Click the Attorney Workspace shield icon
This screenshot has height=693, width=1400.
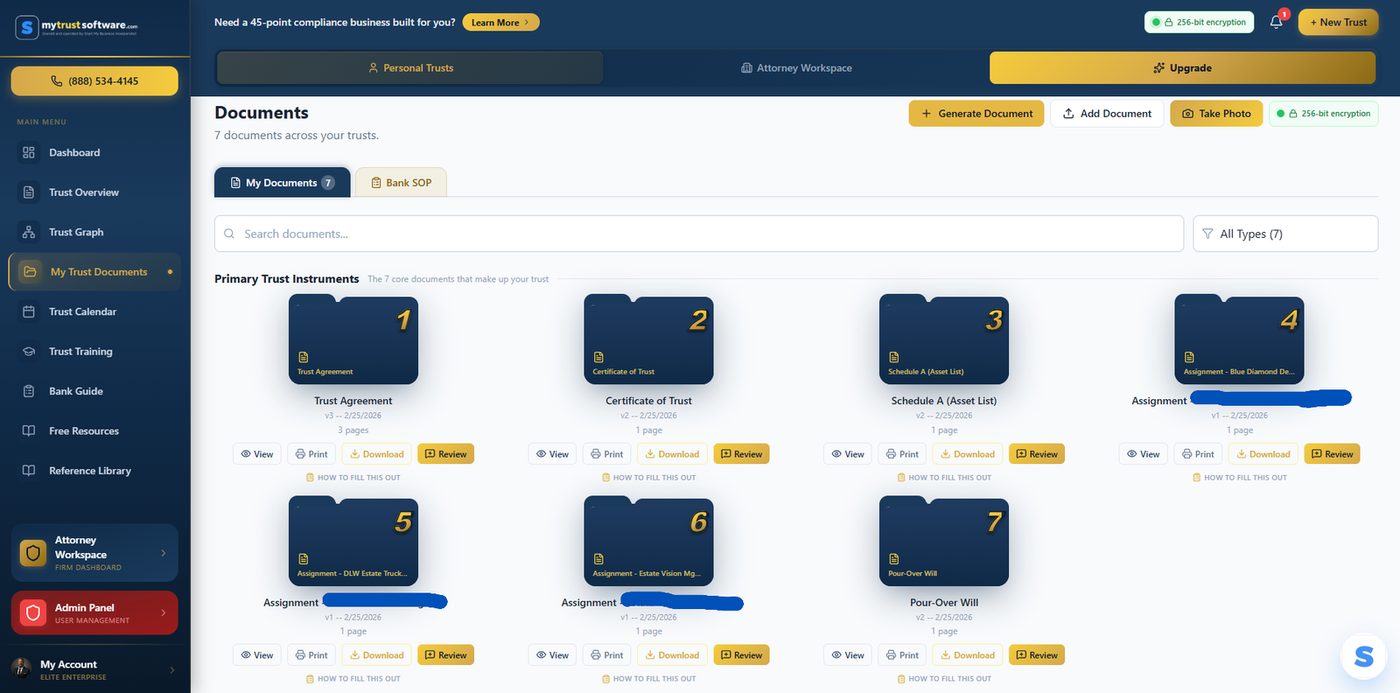pyautogui.click(x=33, y=553)
